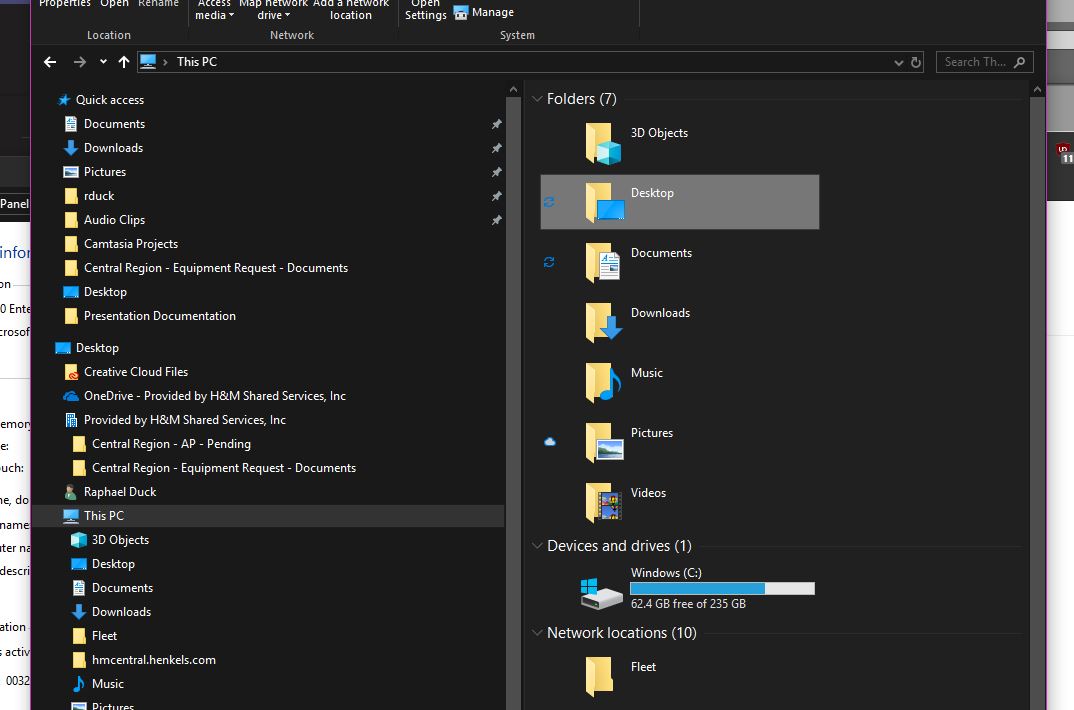1074x710 pixels.
Task: Go up one level with the up arrow
Action: (x=124, y=62)
